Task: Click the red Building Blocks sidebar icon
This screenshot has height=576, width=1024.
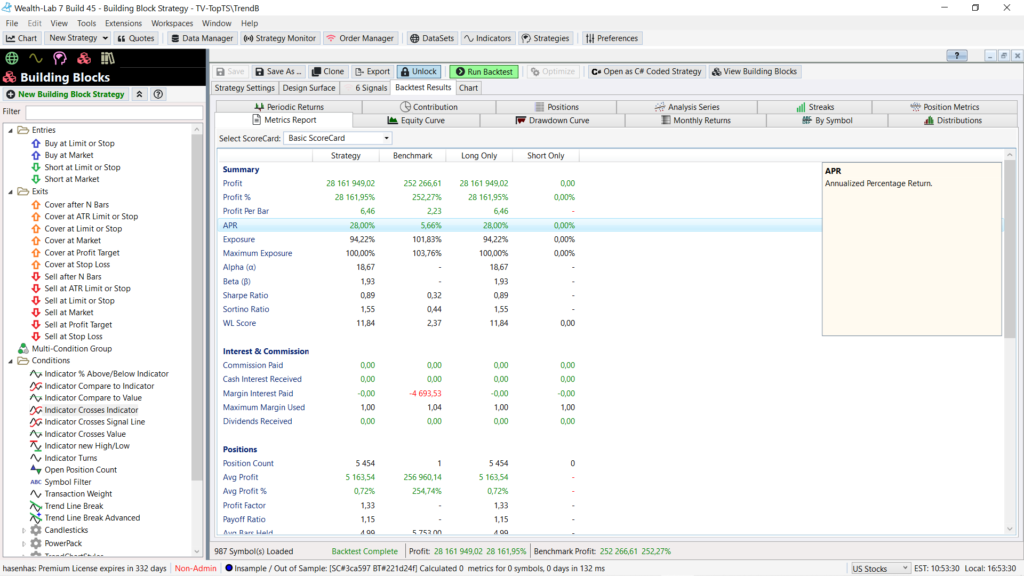Action: point(84,58)
